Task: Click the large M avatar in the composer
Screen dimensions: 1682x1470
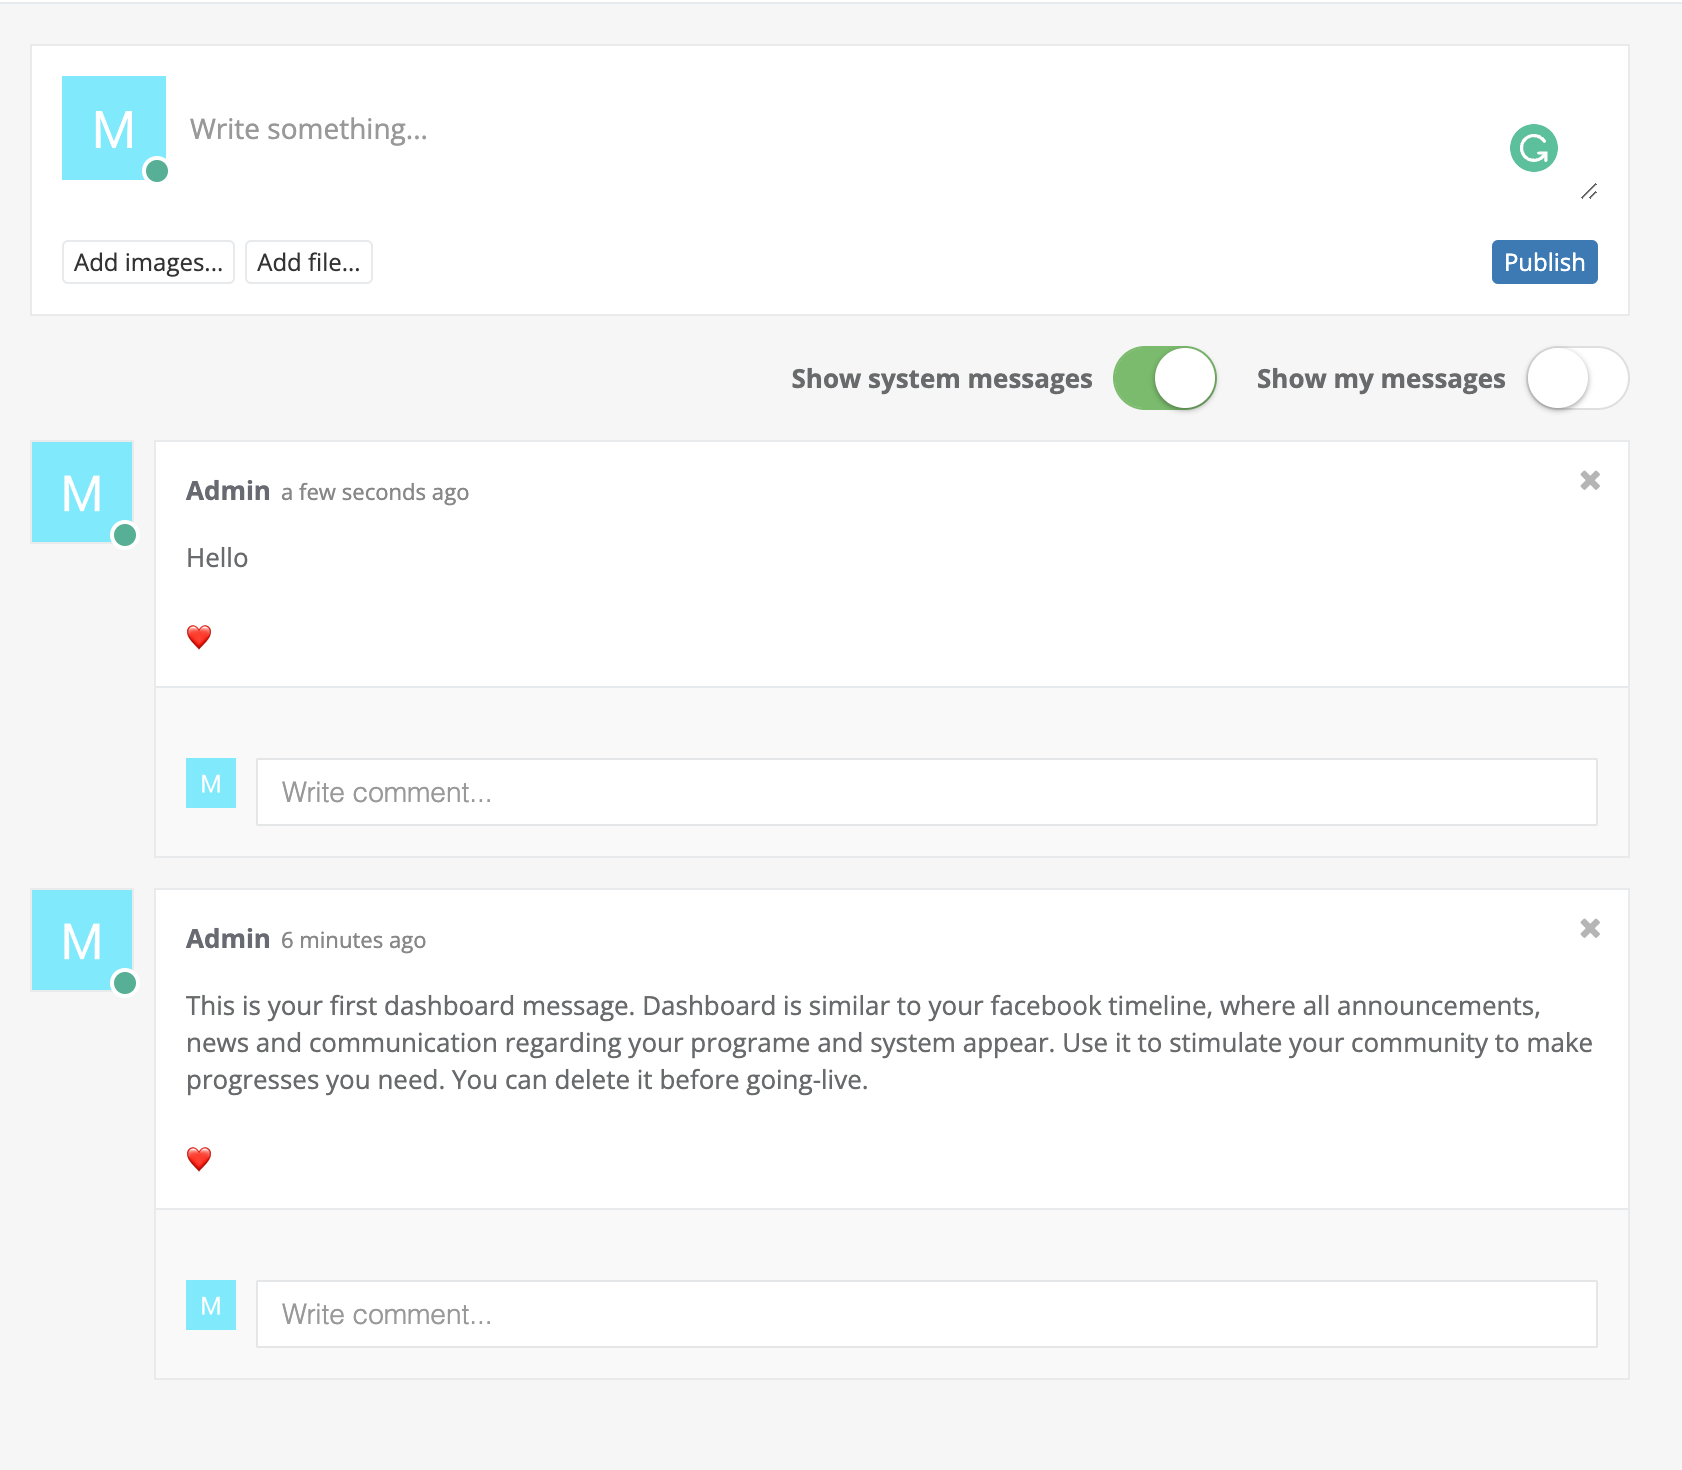Action: 114,128
